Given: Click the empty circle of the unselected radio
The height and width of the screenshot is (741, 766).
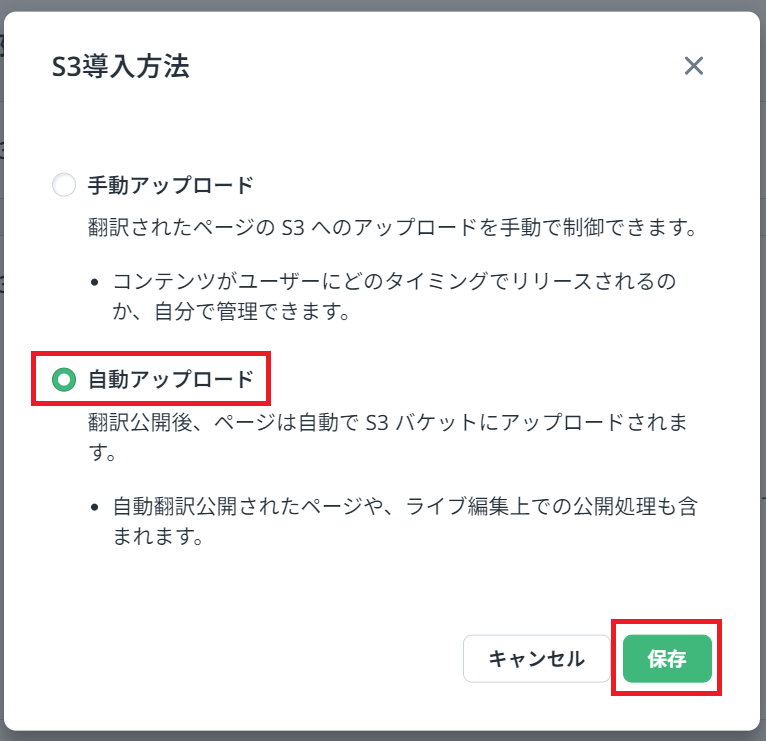Looking at the screenshot, I should click(x=64, y=185).
